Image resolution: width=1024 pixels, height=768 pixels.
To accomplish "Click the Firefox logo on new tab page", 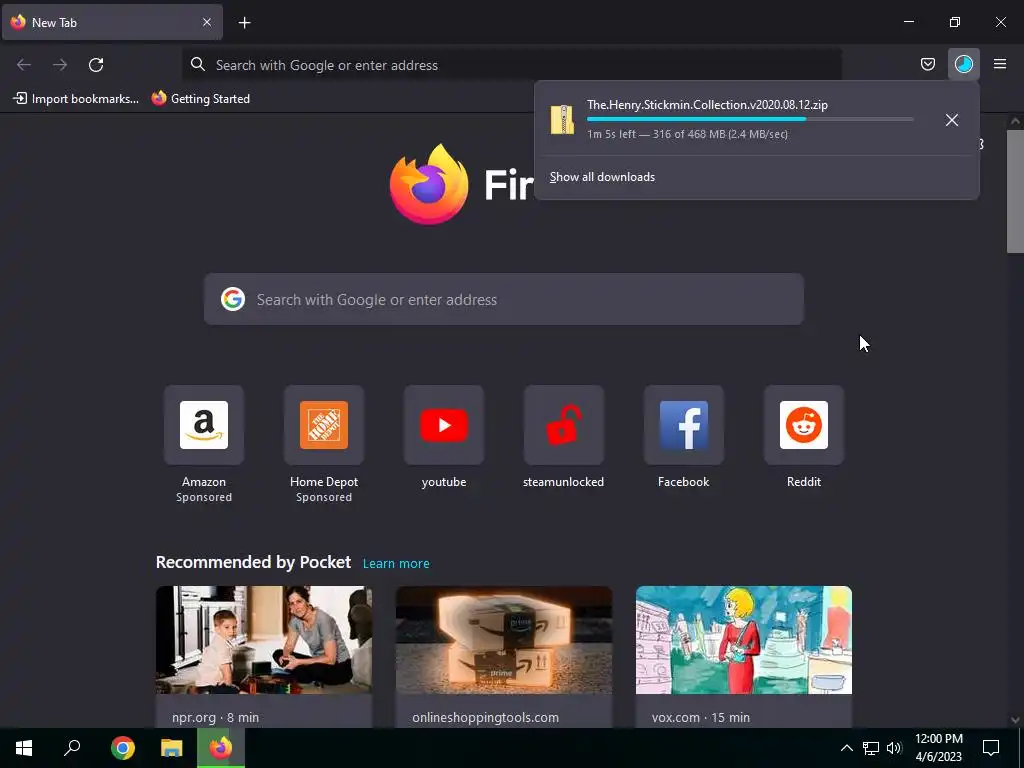I will (x=428, y=184).
